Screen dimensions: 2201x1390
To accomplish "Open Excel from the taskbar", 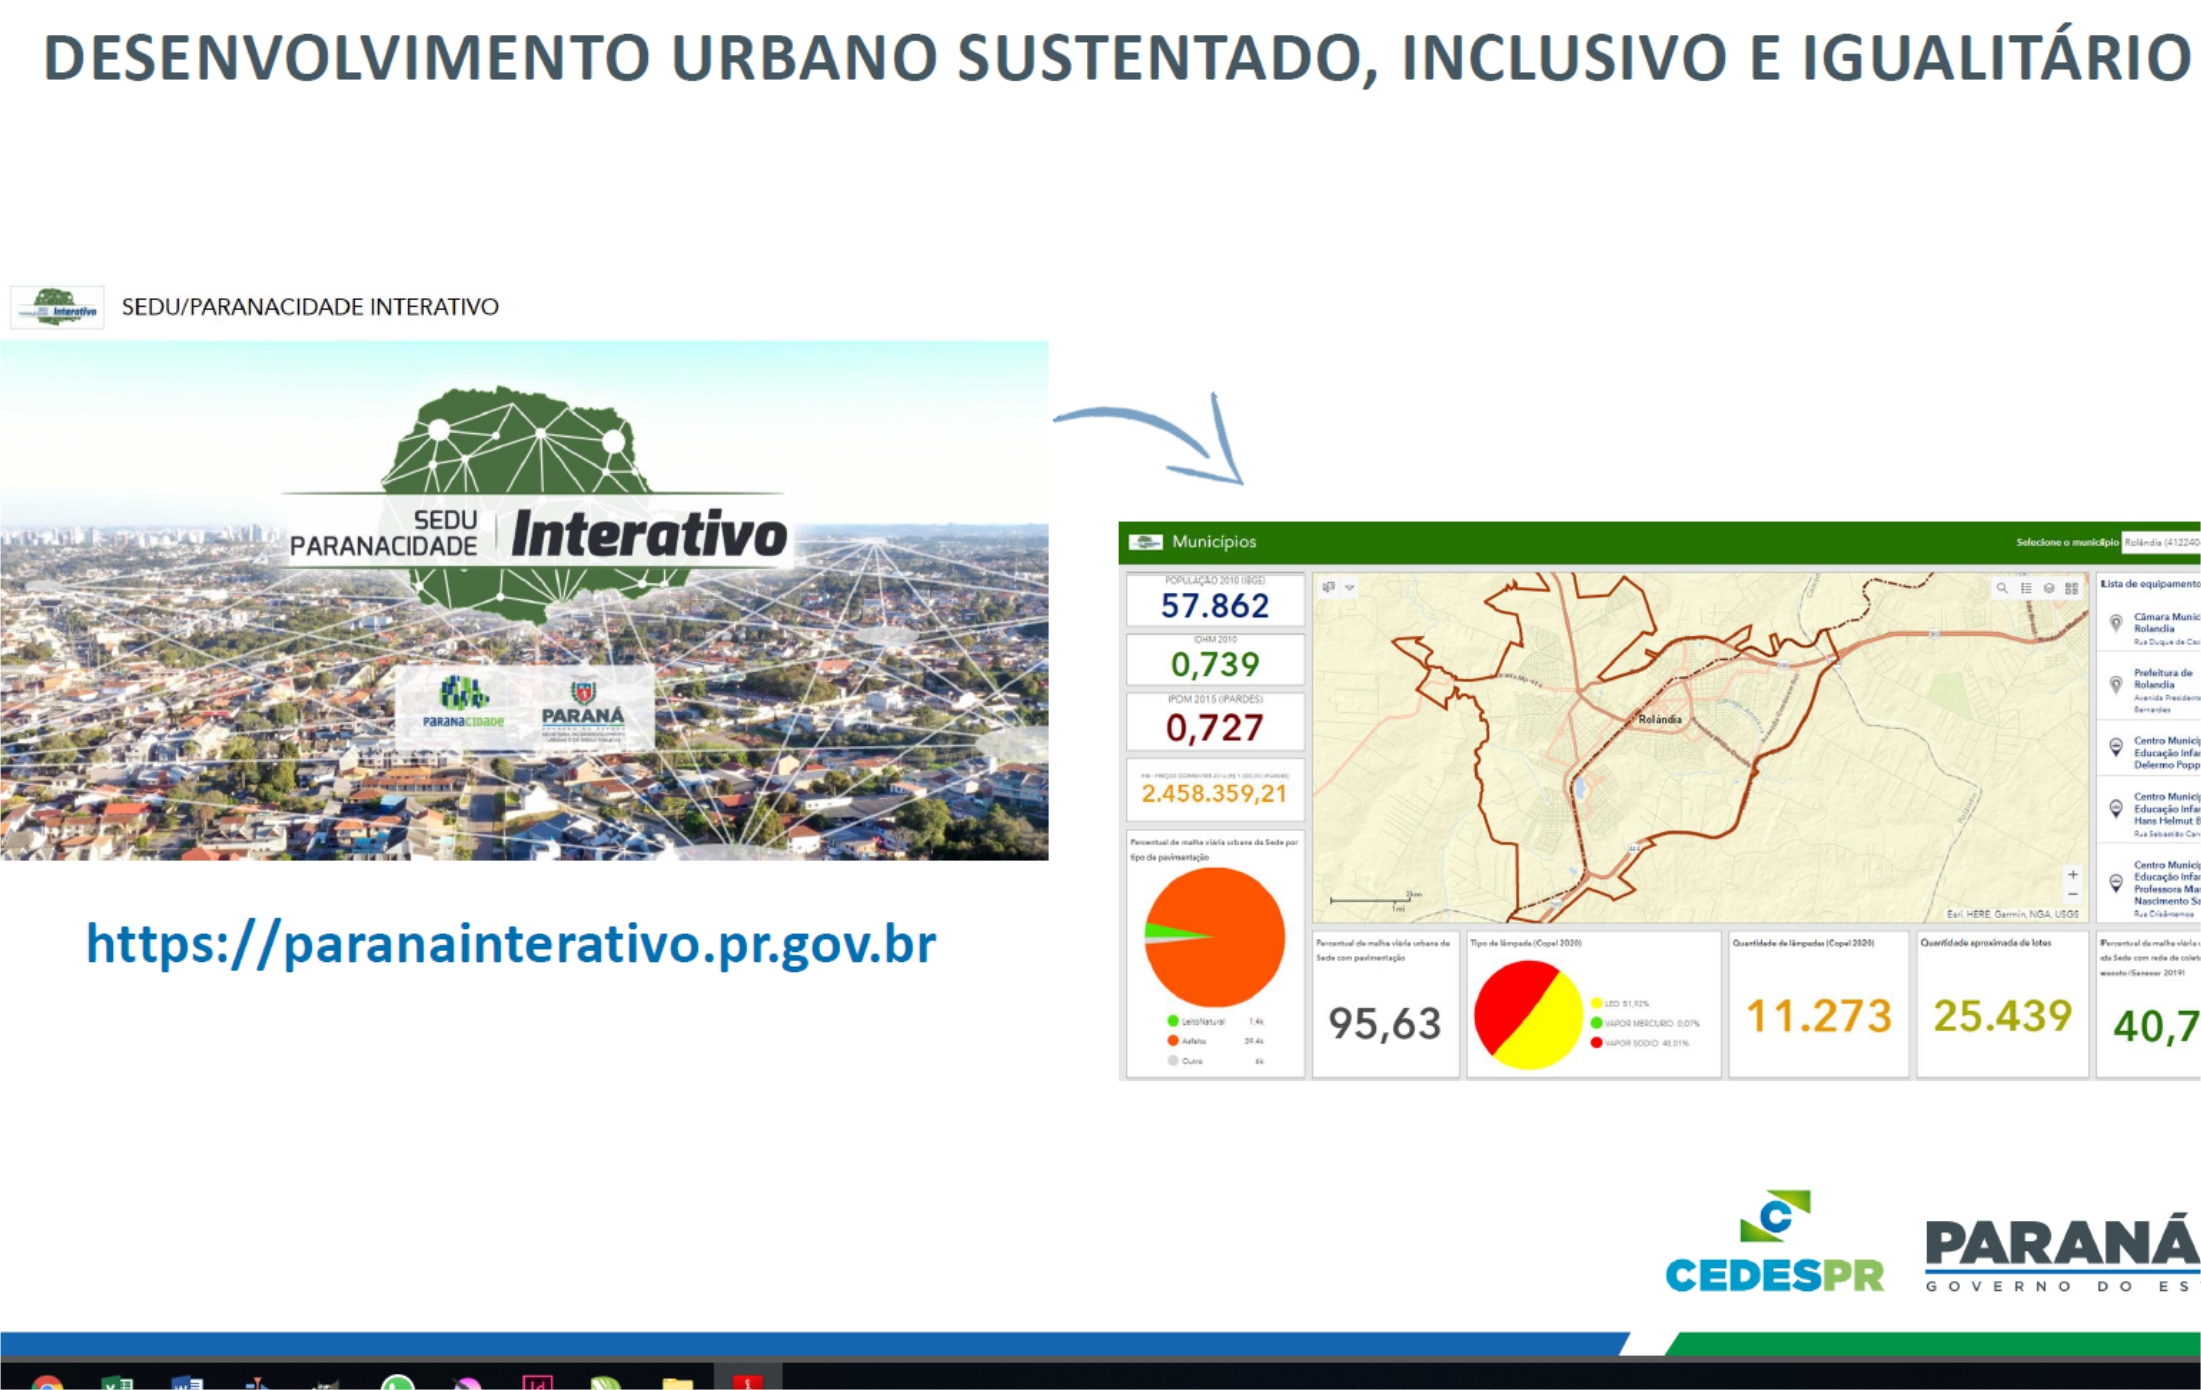I will (118, 1383).
